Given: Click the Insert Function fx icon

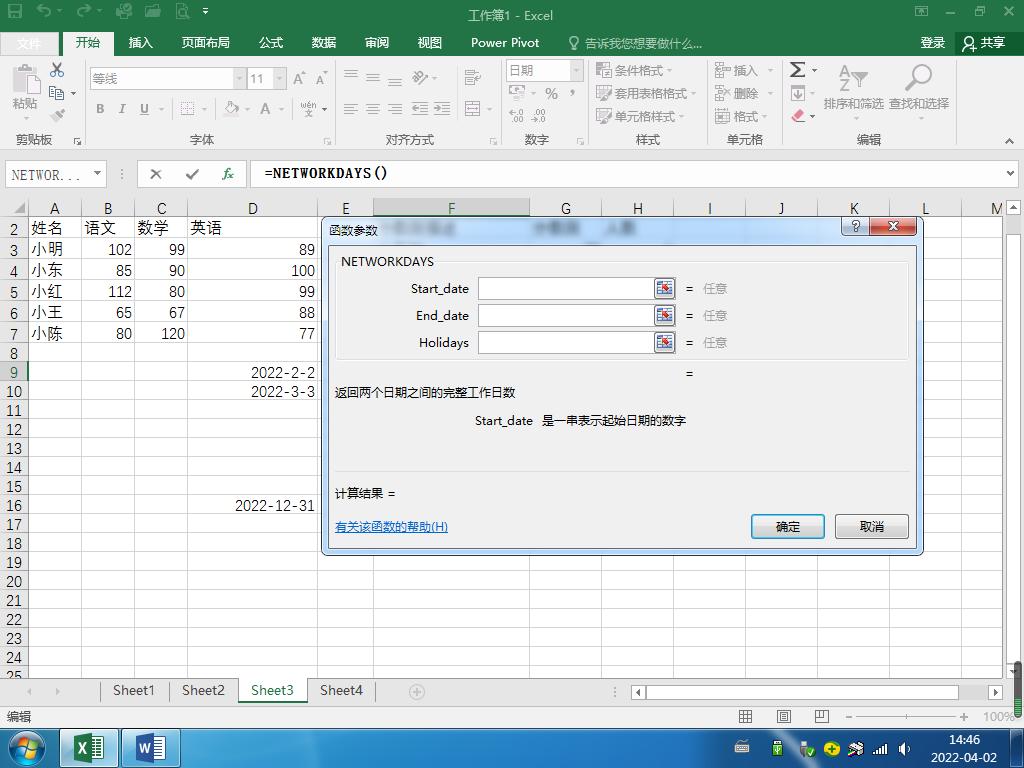Looking at the screenshot, I should coord(228,174).
